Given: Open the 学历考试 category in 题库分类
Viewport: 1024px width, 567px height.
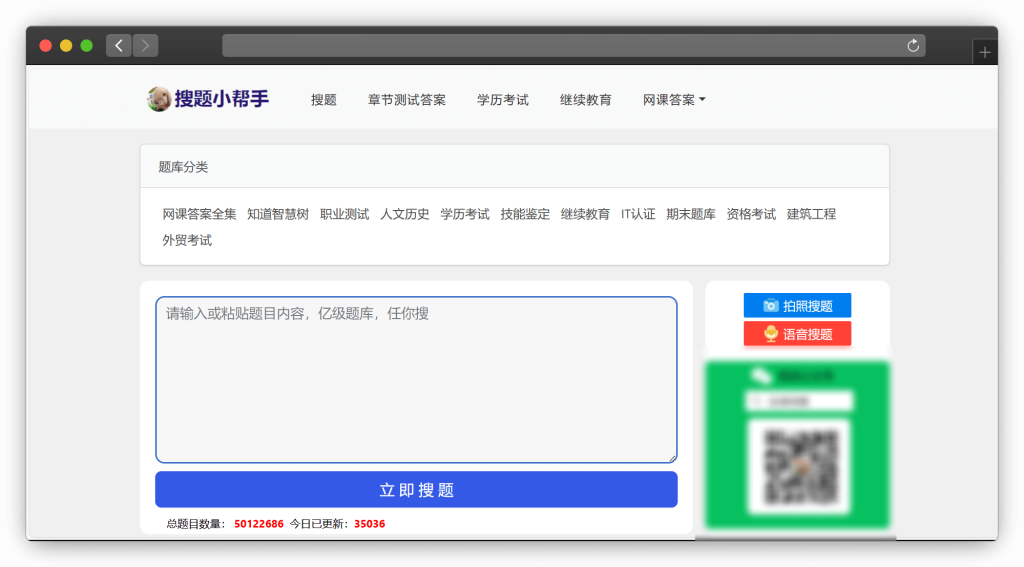Looking at the screenshot, I should pos(464,214).
